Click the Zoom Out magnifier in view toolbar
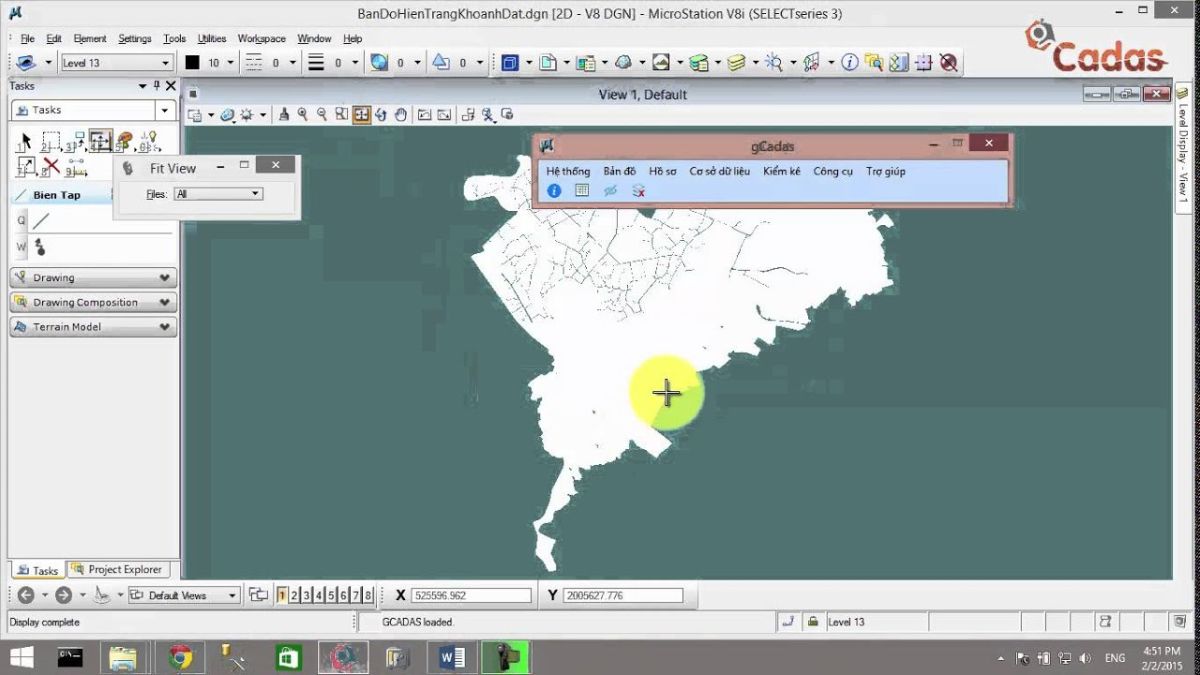 pyautogui.click(x=322, y=114)
